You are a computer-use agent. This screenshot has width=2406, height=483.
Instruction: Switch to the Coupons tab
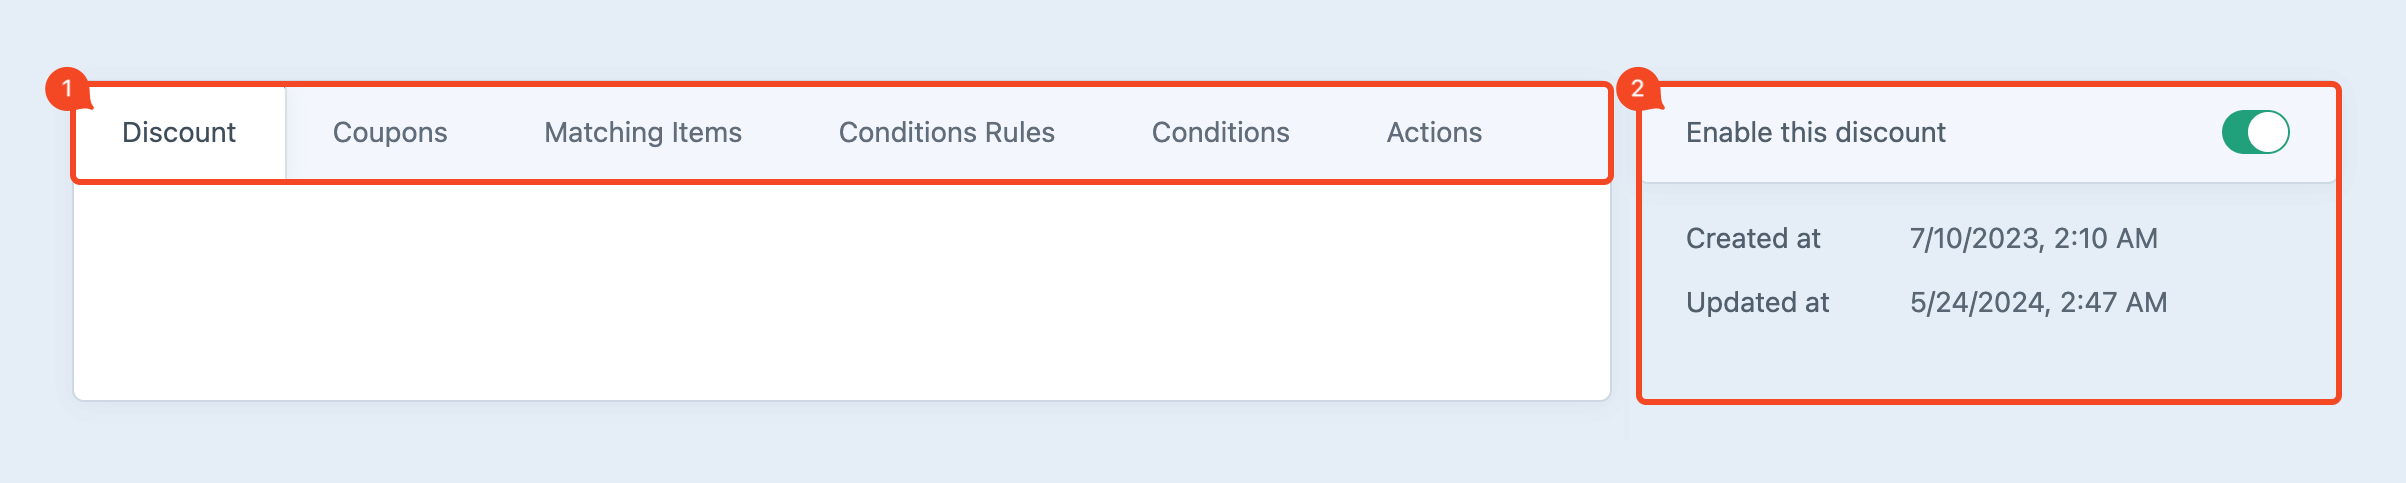(390, 133)
